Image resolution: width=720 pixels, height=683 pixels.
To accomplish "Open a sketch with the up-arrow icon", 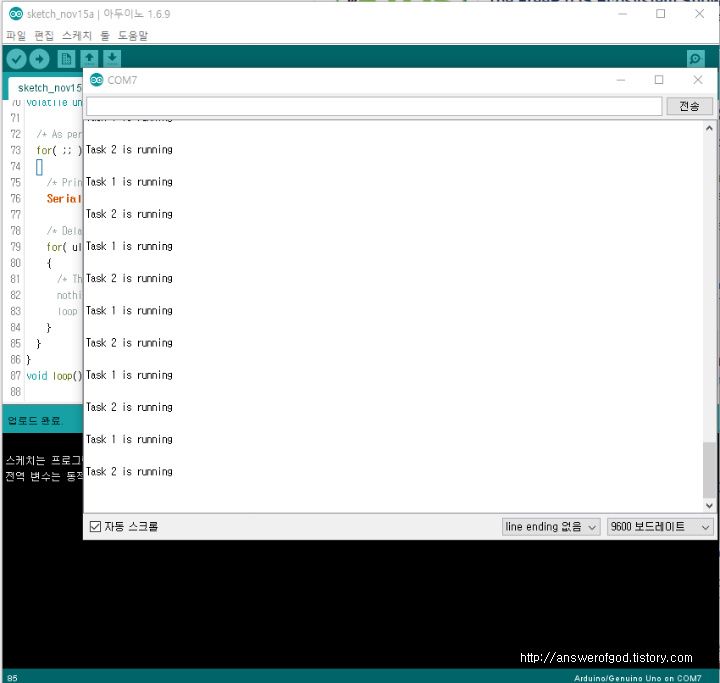I will [89, 59].
